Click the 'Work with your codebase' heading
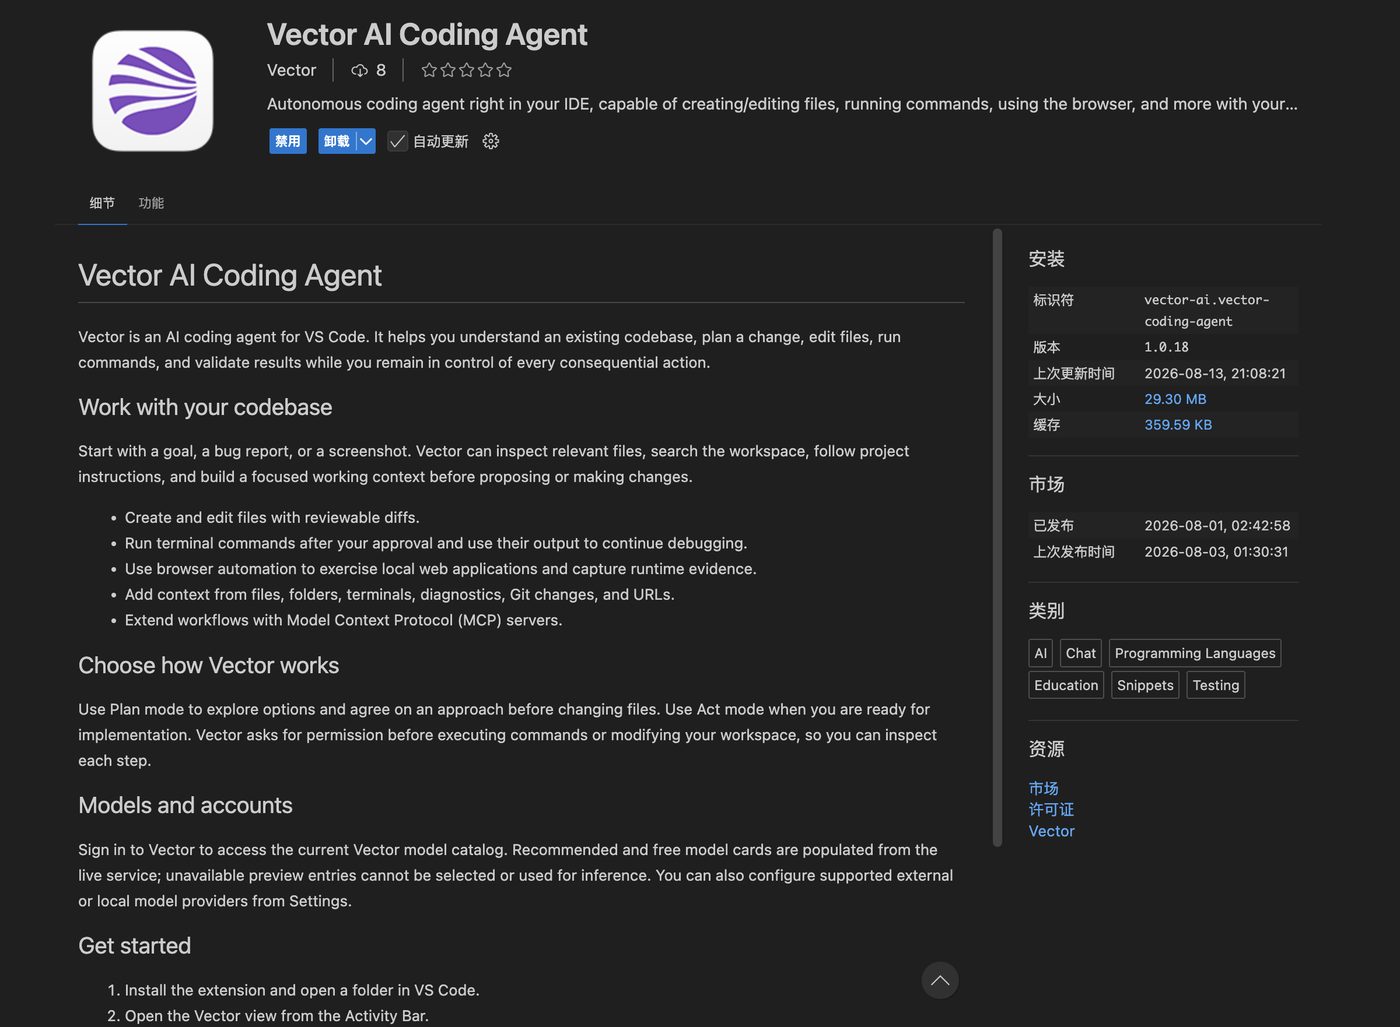Screen dimensions: 1400x1027 coord(205,407)
